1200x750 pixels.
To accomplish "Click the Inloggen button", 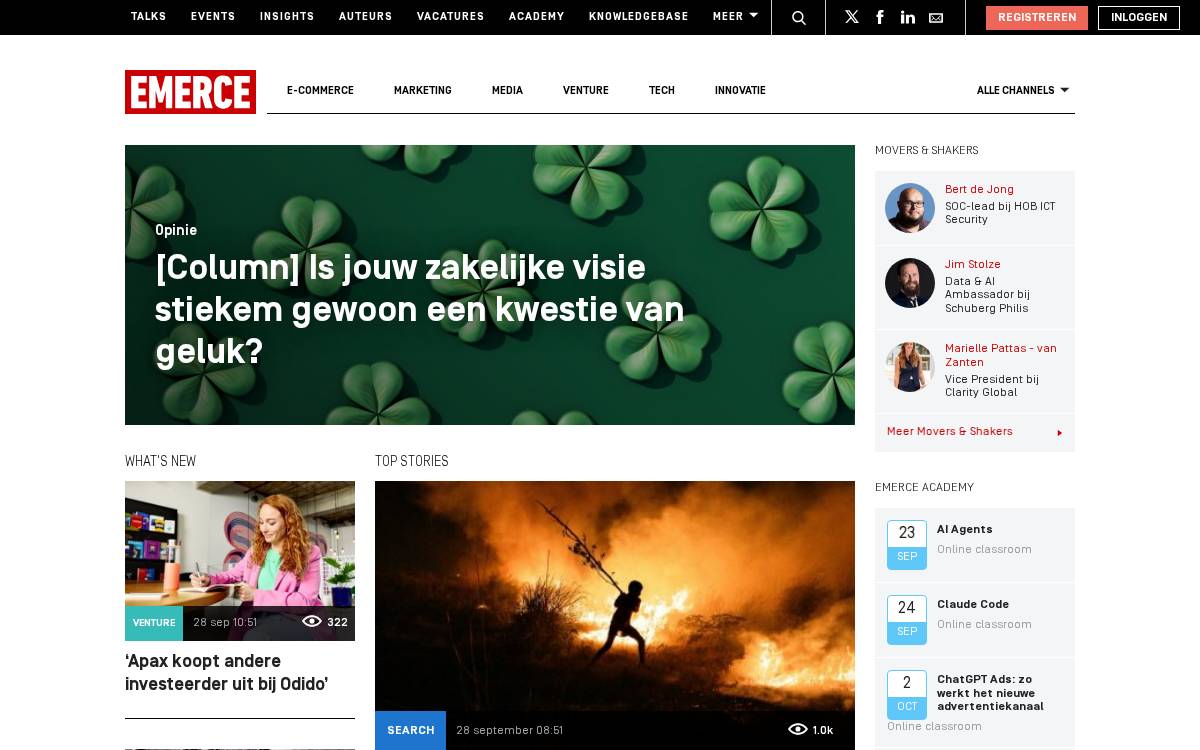I will (1139, 18).
